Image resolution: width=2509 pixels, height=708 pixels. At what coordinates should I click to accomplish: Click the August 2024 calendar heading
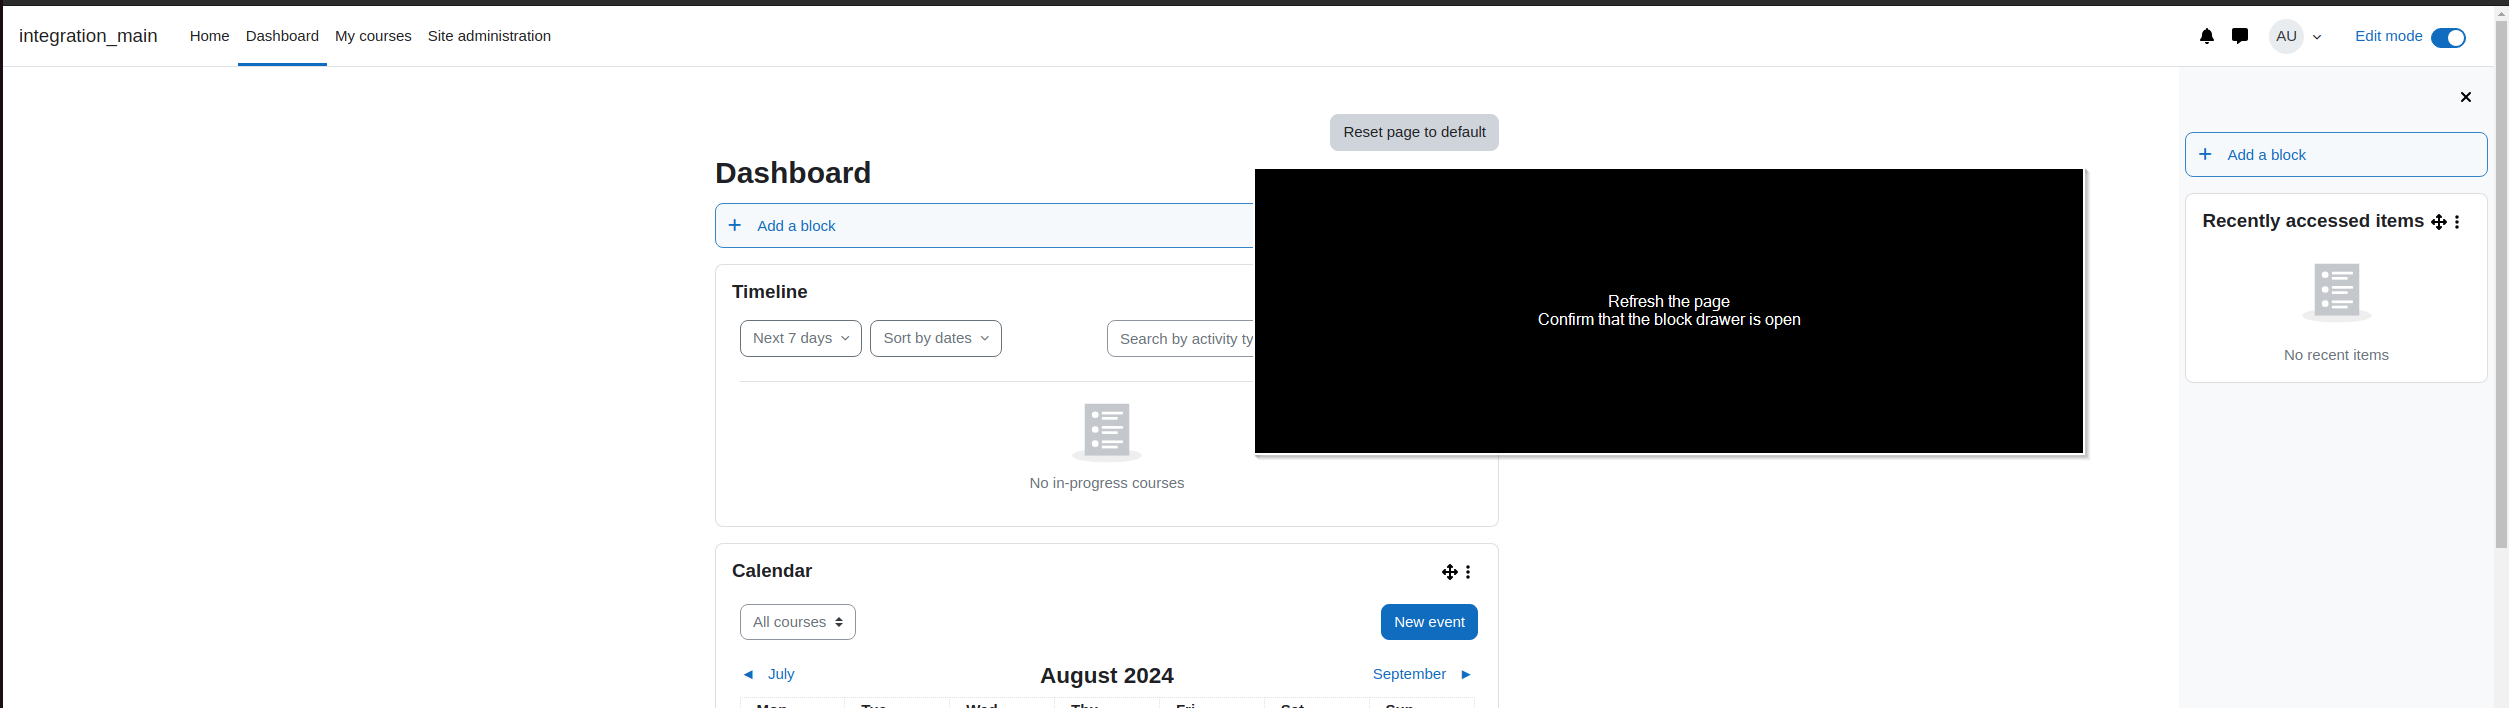1106,676
